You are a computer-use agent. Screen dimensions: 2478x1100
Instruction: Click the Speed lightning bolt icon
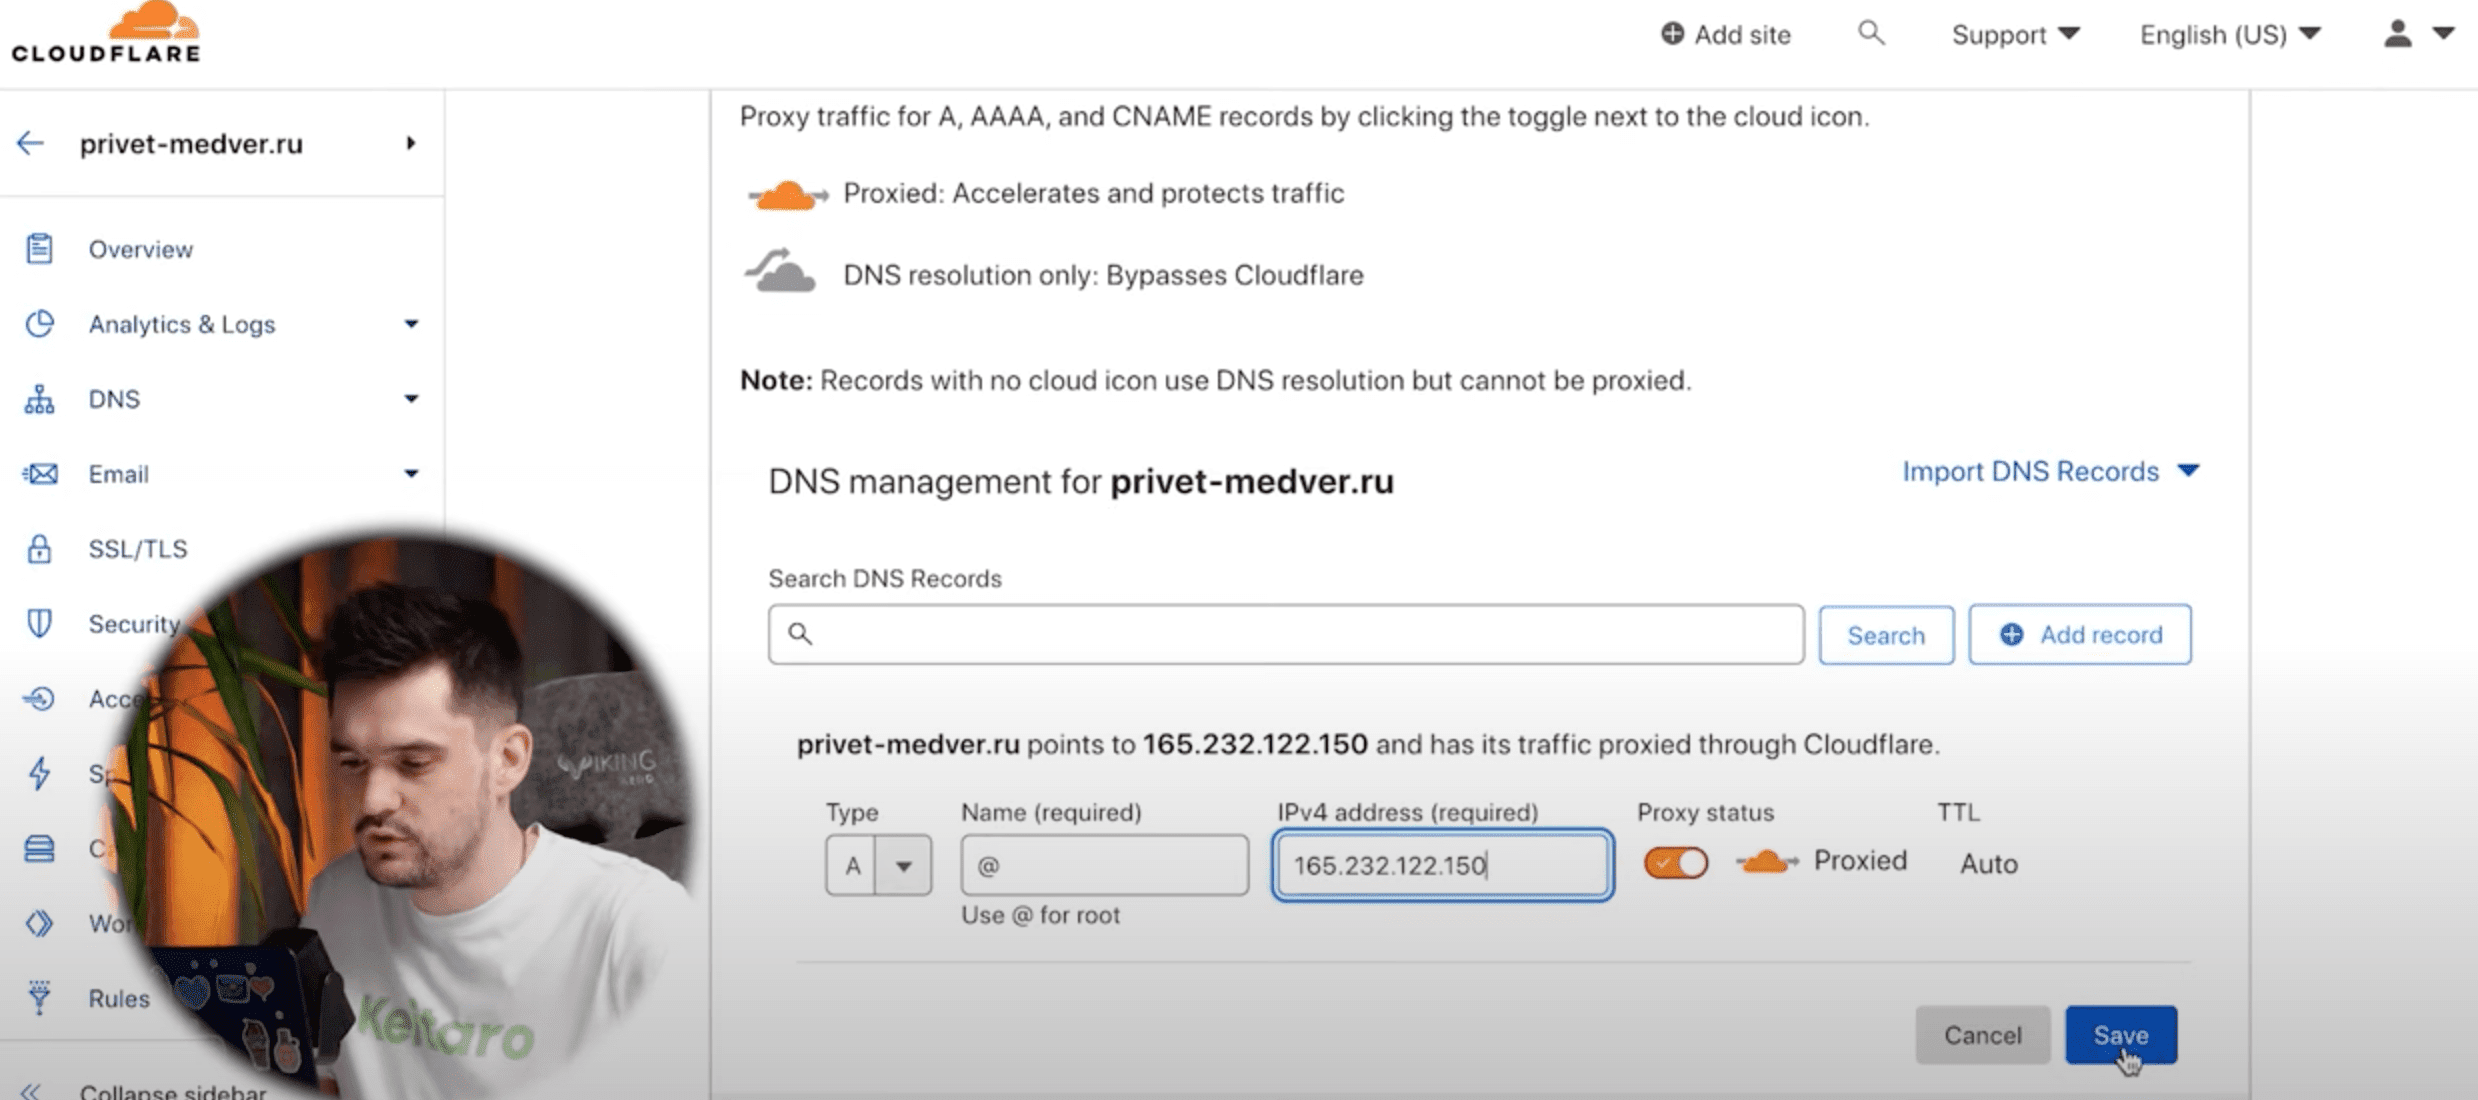(39, 773)
